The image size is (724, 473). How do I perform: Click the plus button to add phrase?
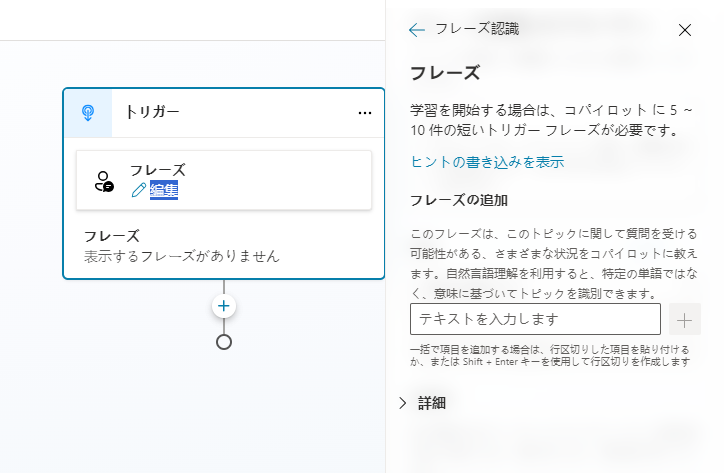(x=685, y=319)
